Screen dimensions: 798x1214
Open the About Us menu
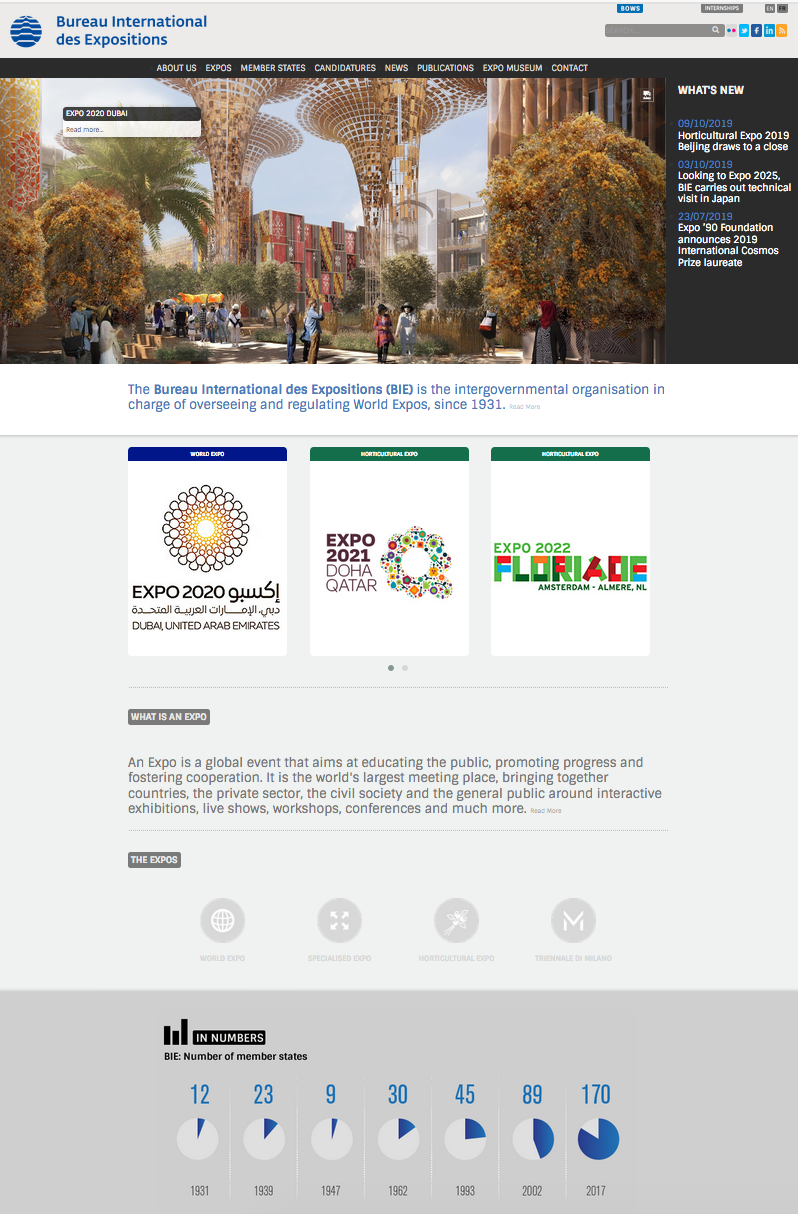[176, 68]
